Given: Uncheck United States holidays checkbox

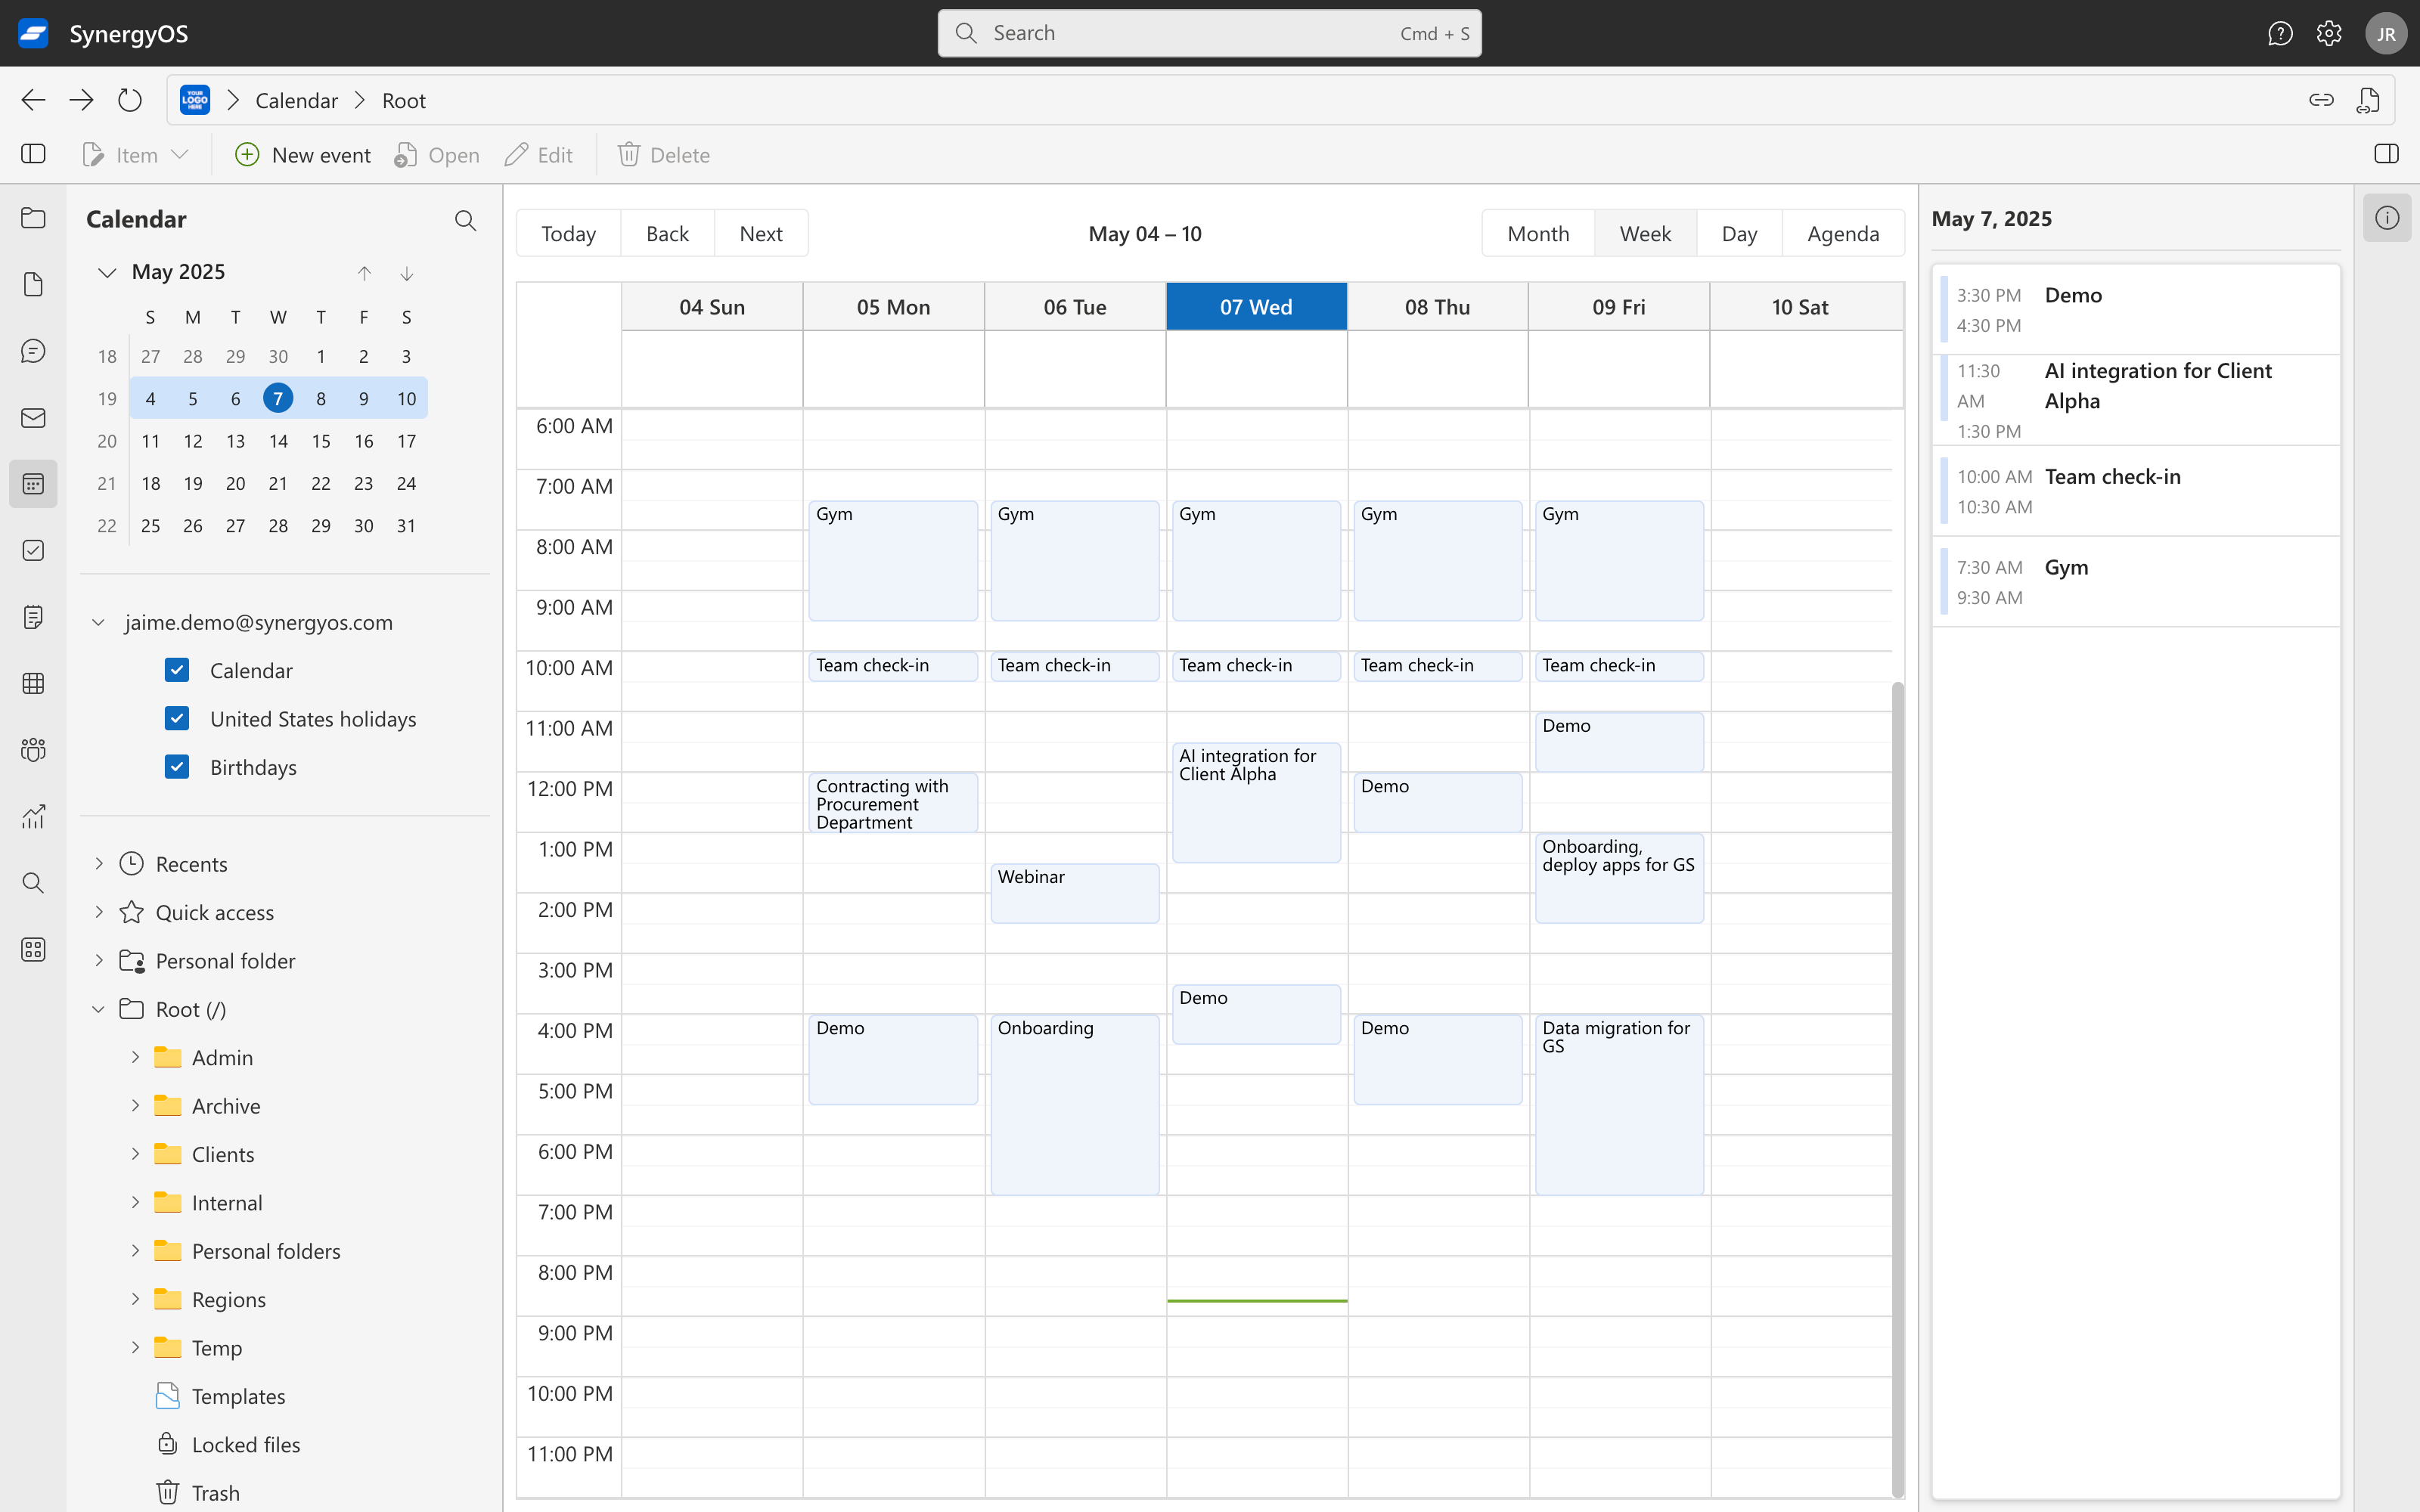Looking at the screenshot, I should pyautogui.click(x=177, y=718).
